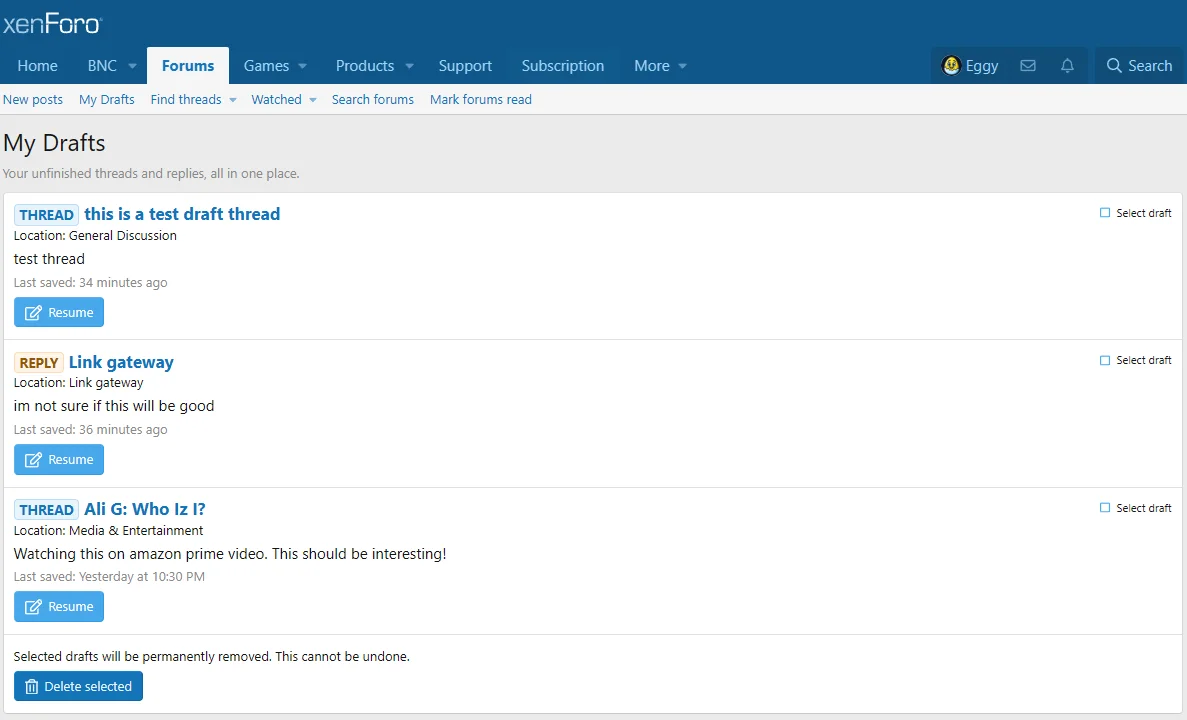Open 'this is a test draft thread' title
This screenshot has height=720, width=1187.
[182, 214]
